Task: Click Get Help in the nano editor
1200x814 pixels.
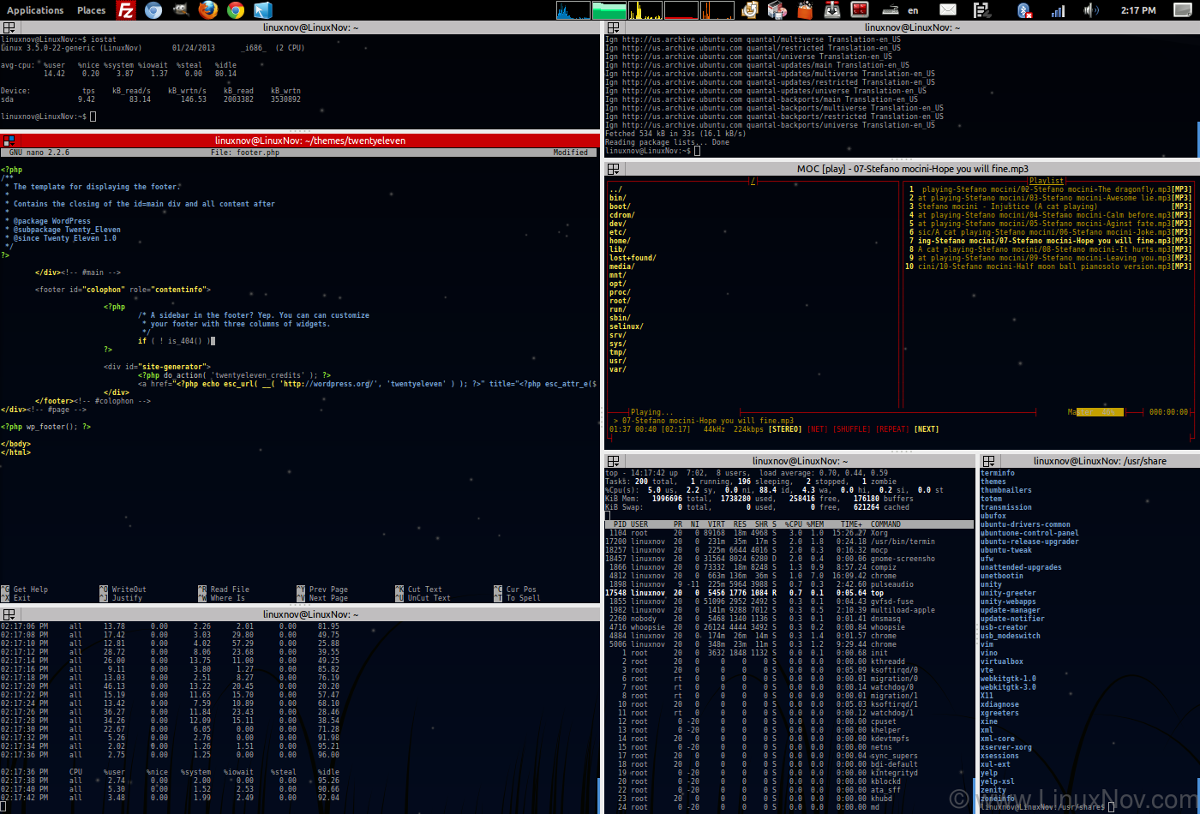Action: pyautogui.click(x=28, y=590)
